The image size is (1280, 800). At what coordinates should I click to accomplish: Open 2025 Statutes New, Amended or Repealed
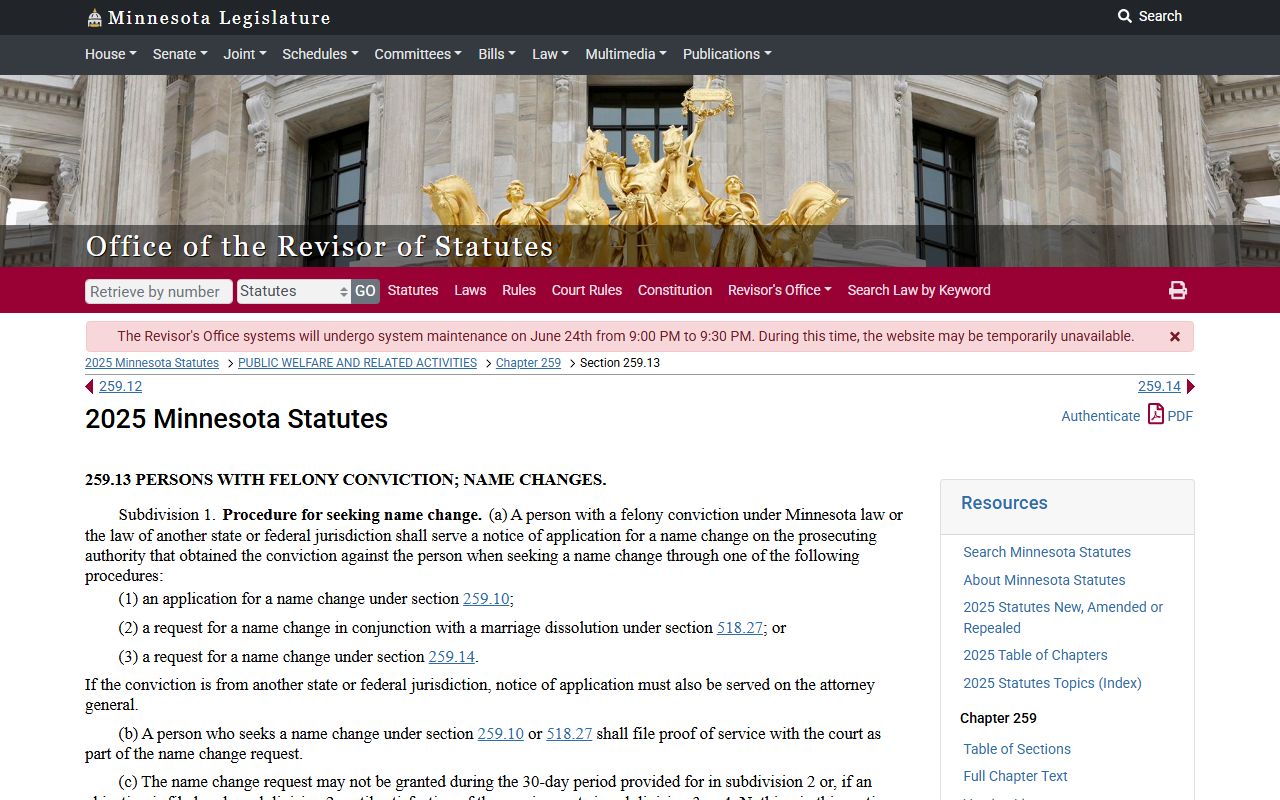pyautogui.click(x=1063, y=618)
